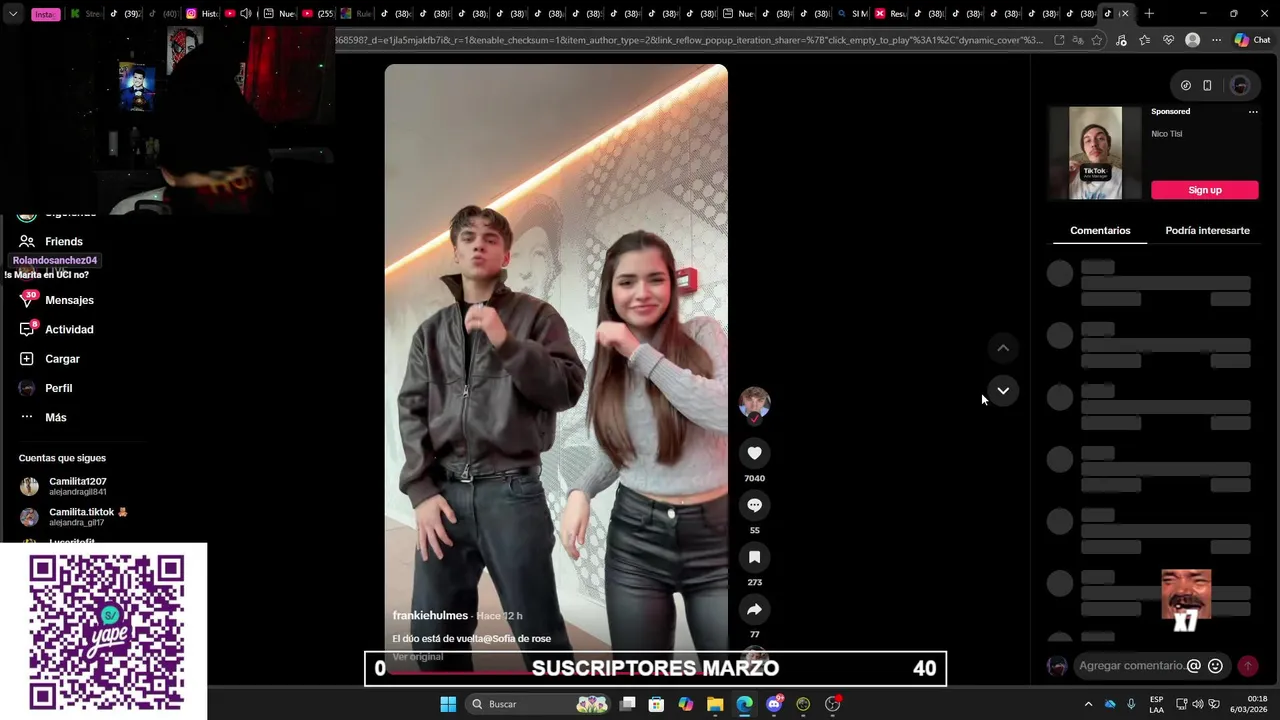
Task: Insert mention with the @ icon
Action: [1193, 666]
